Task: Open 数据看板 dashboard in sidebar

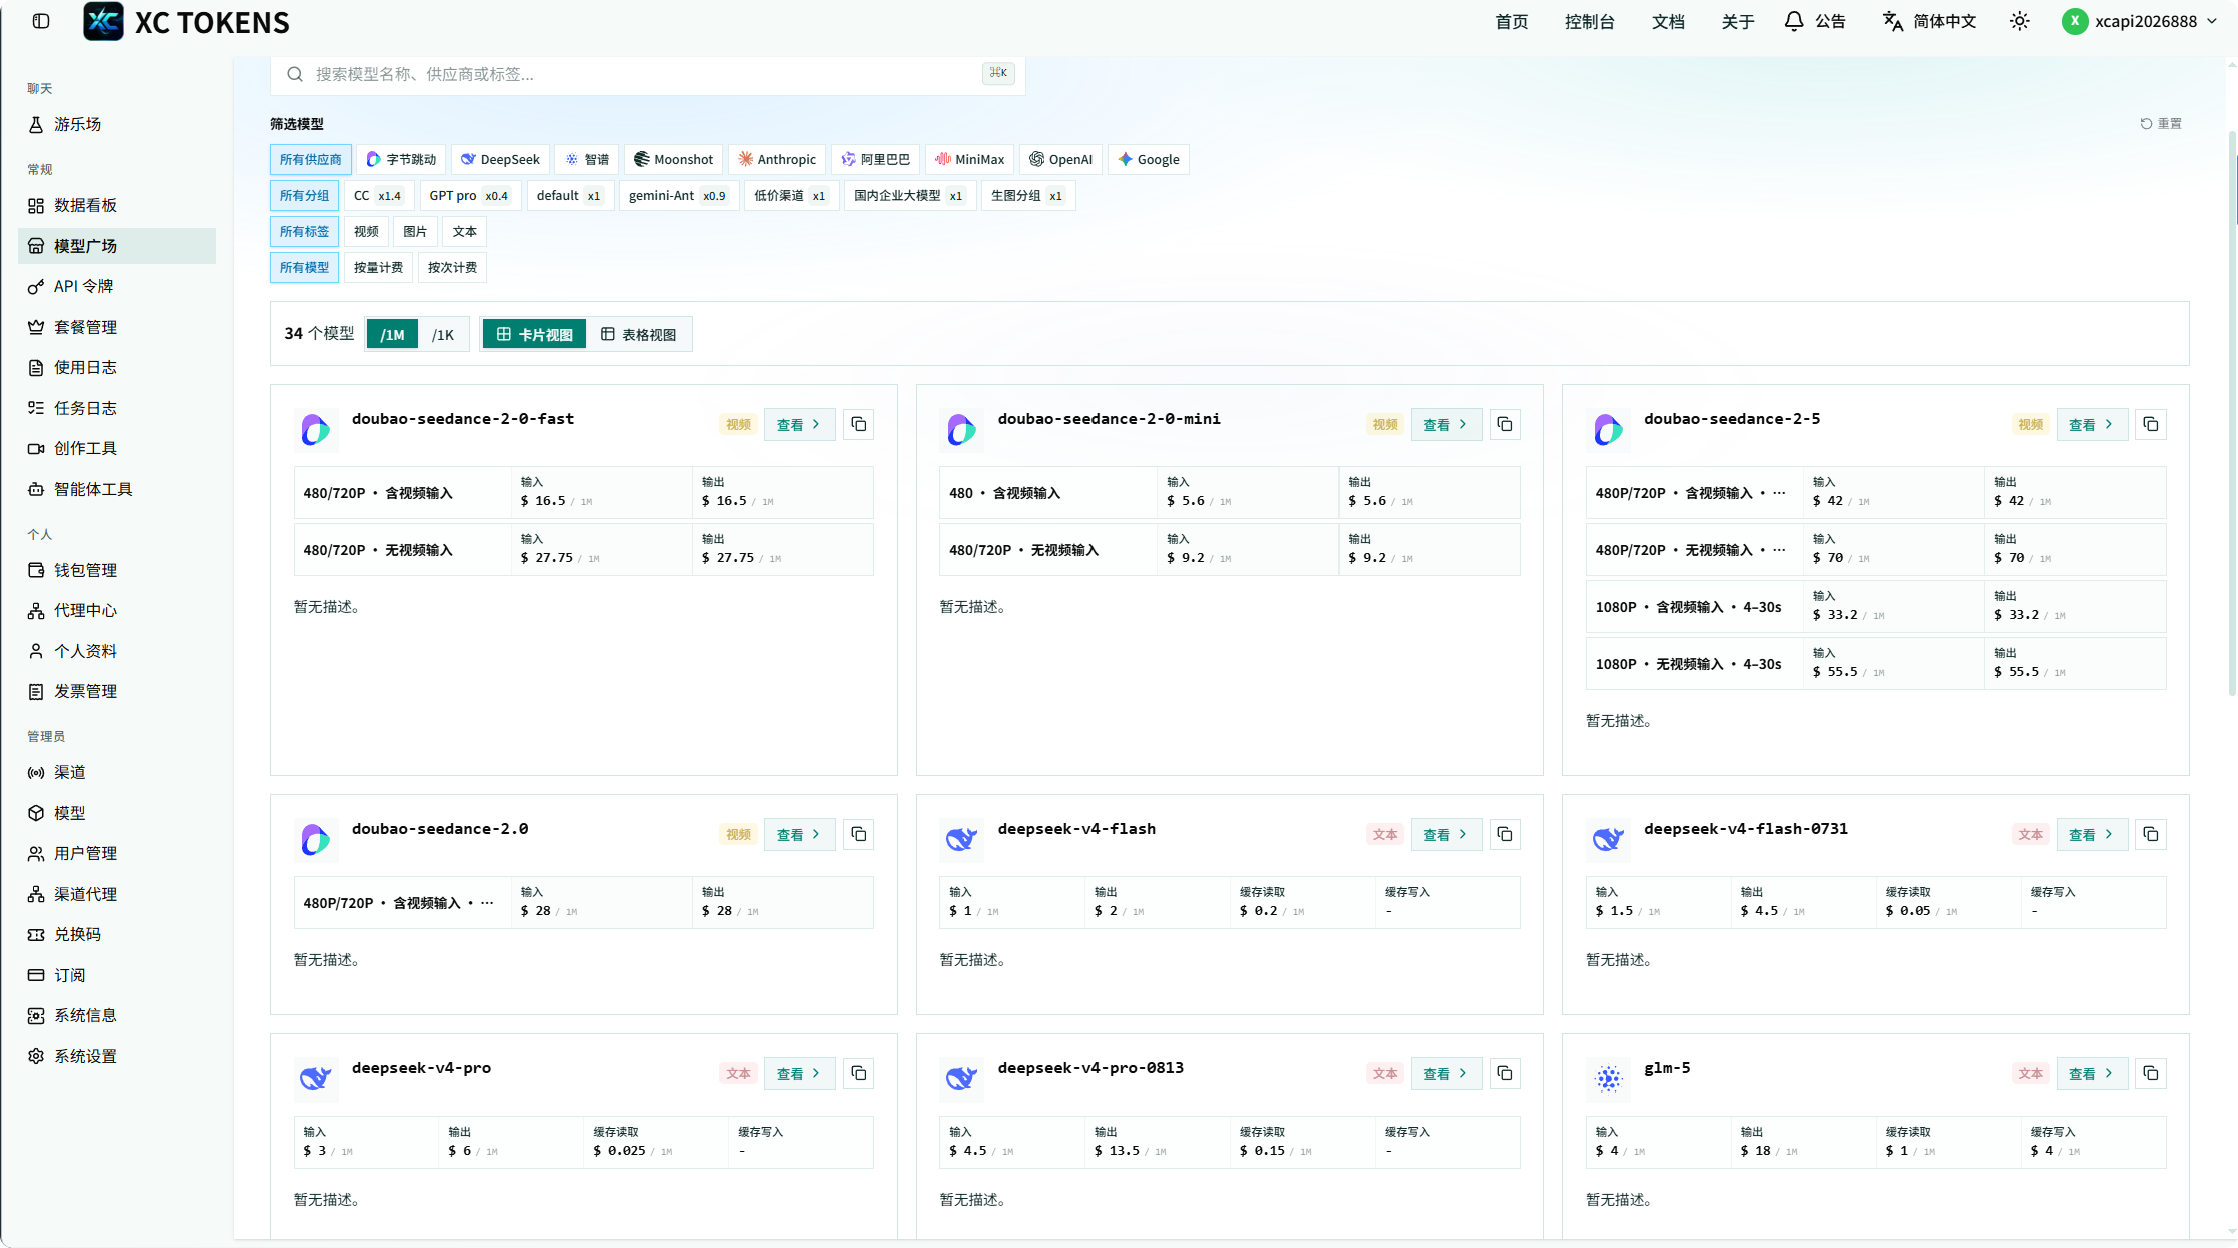Action: pos(117,205)
